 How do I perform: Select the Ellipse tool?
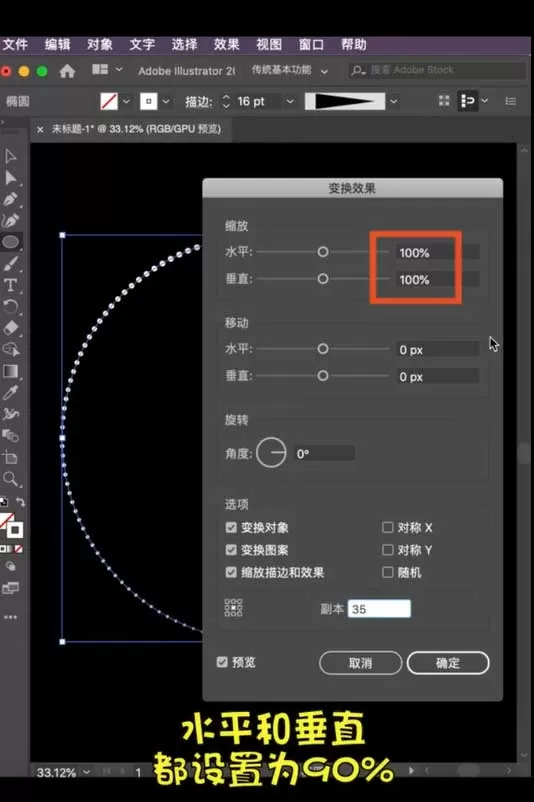click(11, 242)
